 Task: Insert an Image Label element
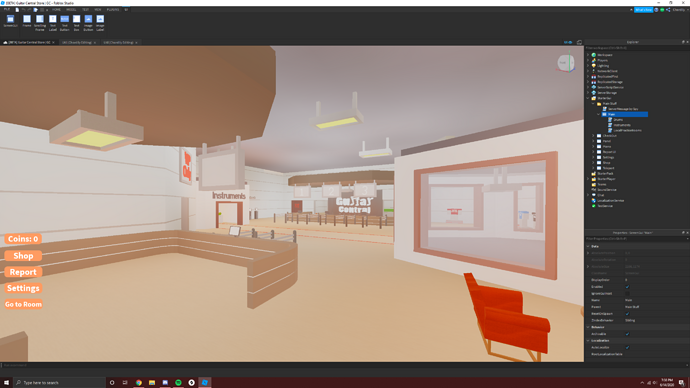click(x=100, y=22)
